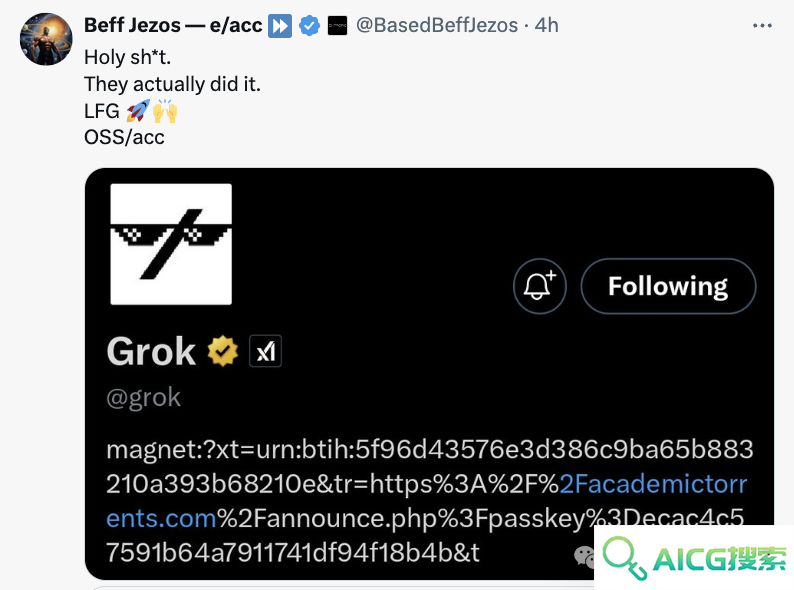Open the @BasedBeffJezos handle link
The image size is (794, 590).
click(x=437, y=25)
